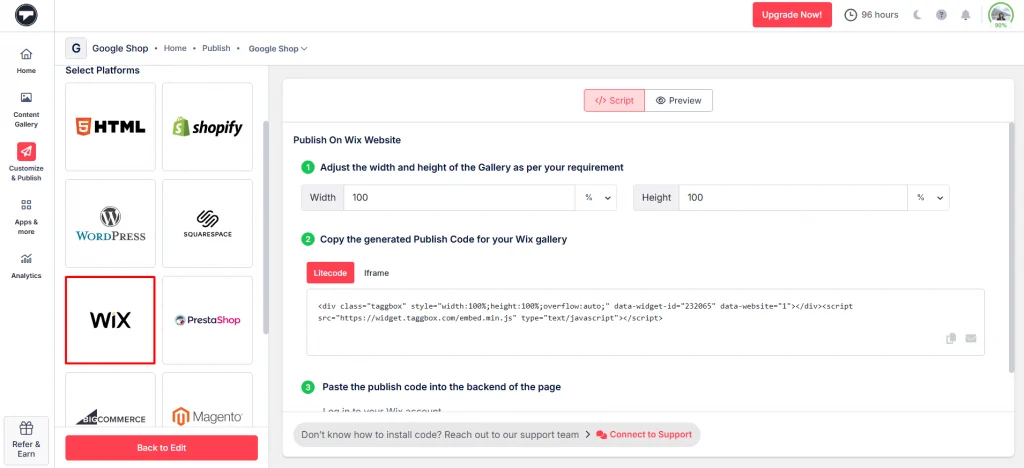Image resolution: width=1024 pixels, height=468 pixels.
Task: Click the Width input field
Action: coord(459,197)
